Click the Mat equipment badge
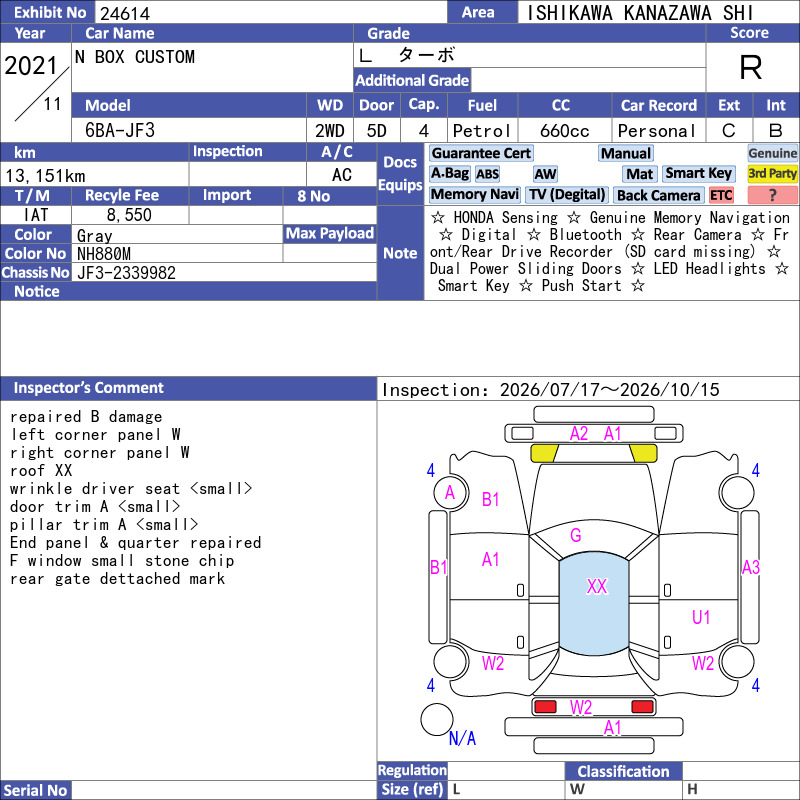This screenshot has width=800, height=800. [x=639, y=174]
